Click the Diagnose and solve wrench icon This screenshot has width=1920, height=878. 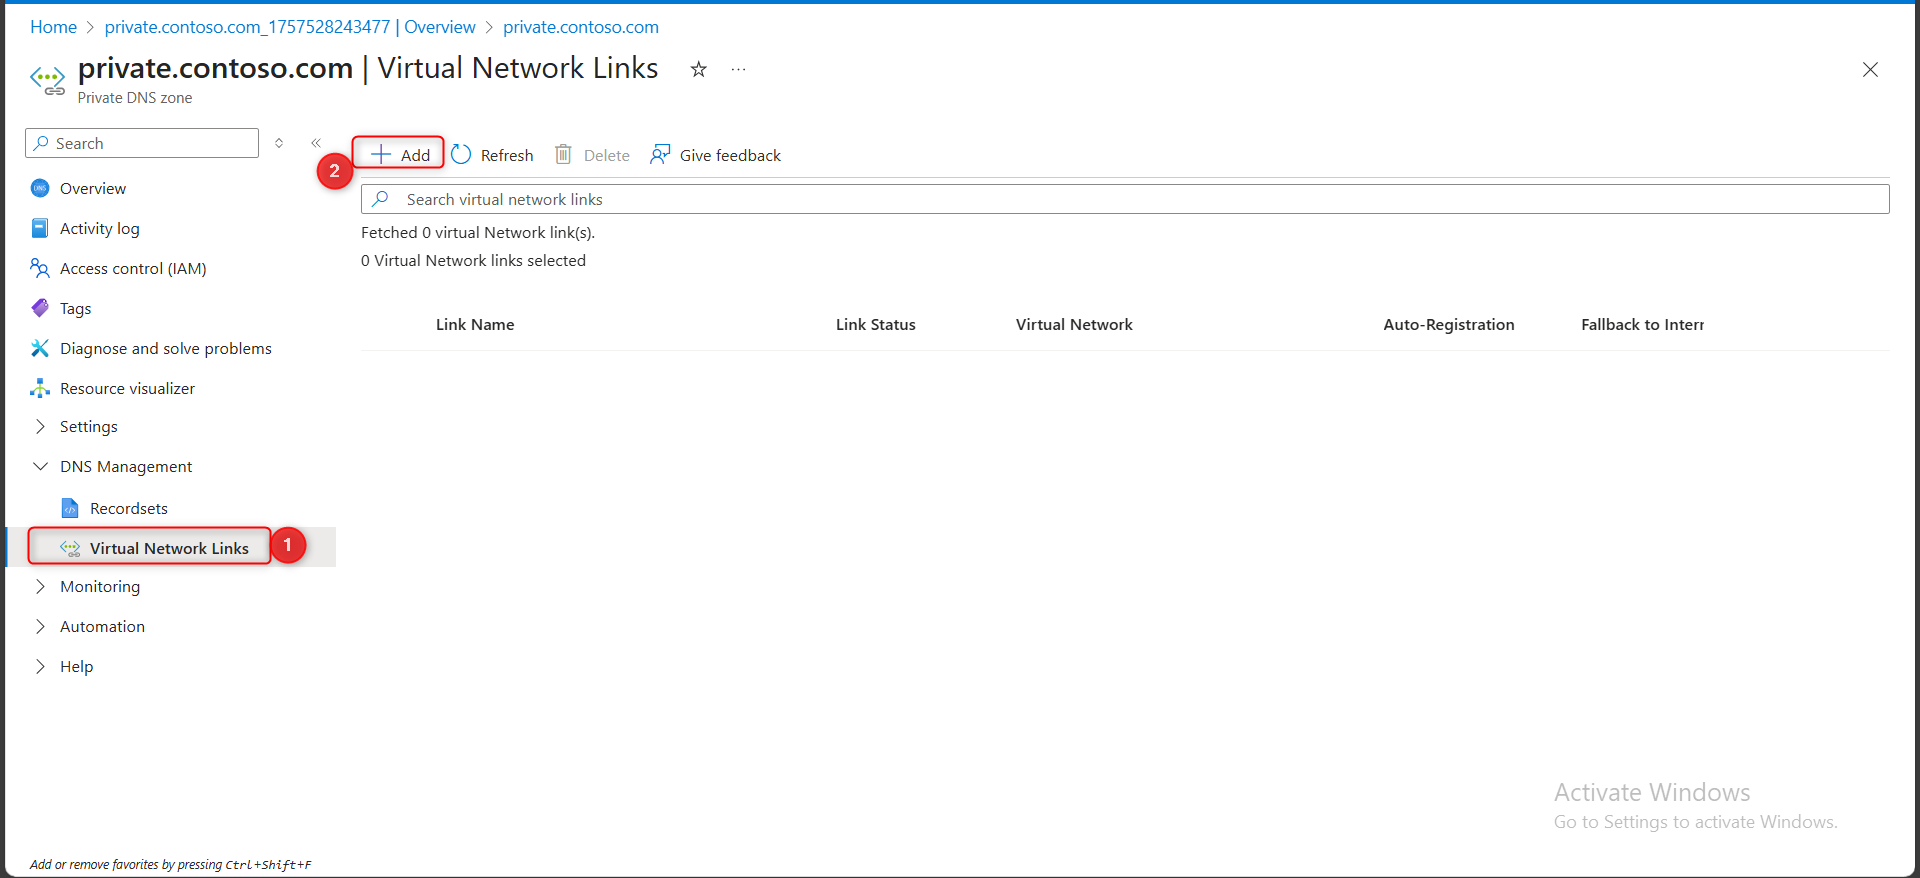point(40,348)
